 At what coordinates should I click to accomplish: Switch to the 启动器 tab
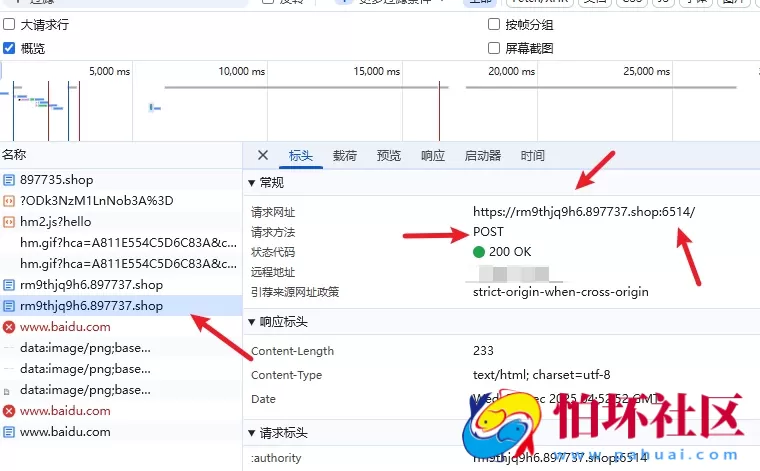pos(483,156)
